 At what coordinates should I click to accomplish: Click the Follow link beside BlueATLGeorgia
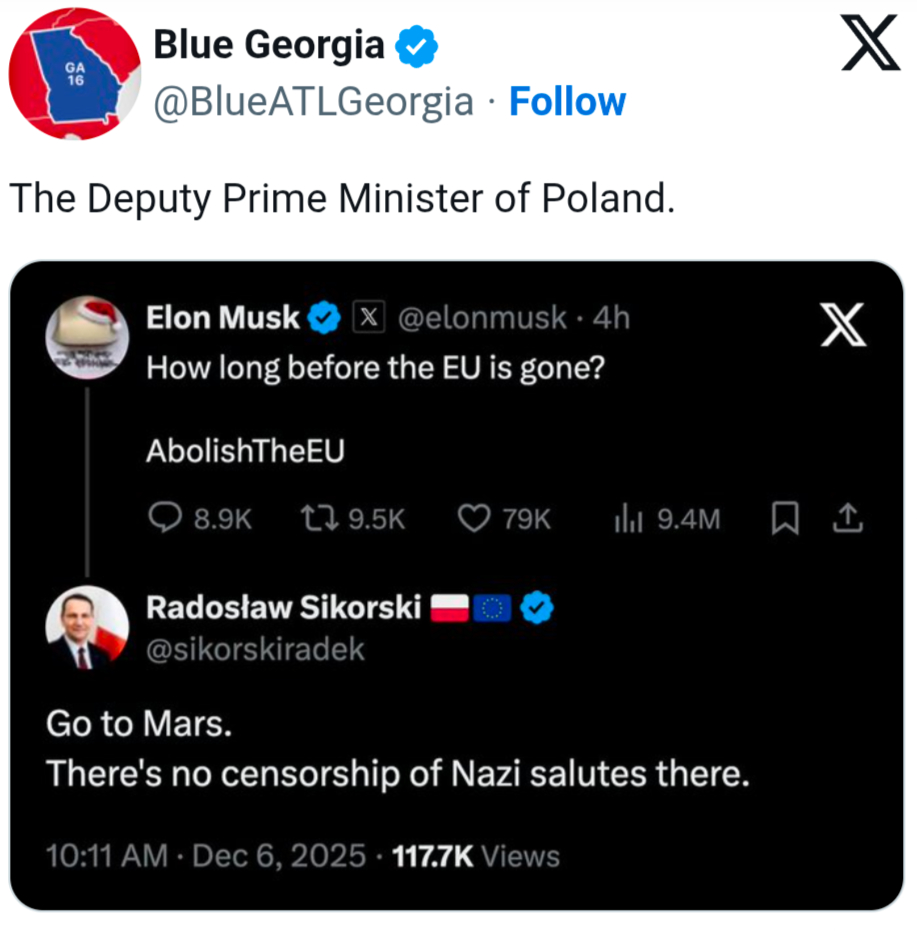pos(567,102)
